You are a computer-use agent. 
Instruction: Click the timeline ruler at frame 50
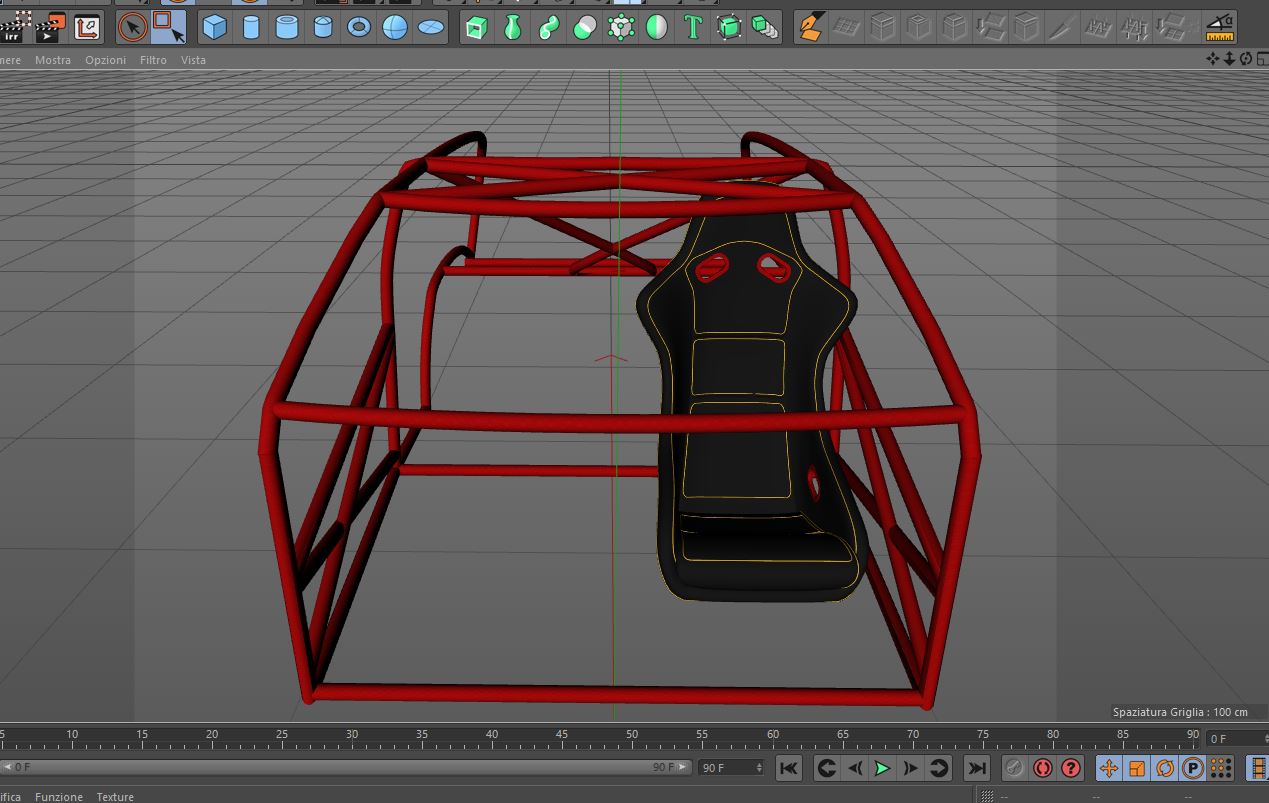point(632,737)
